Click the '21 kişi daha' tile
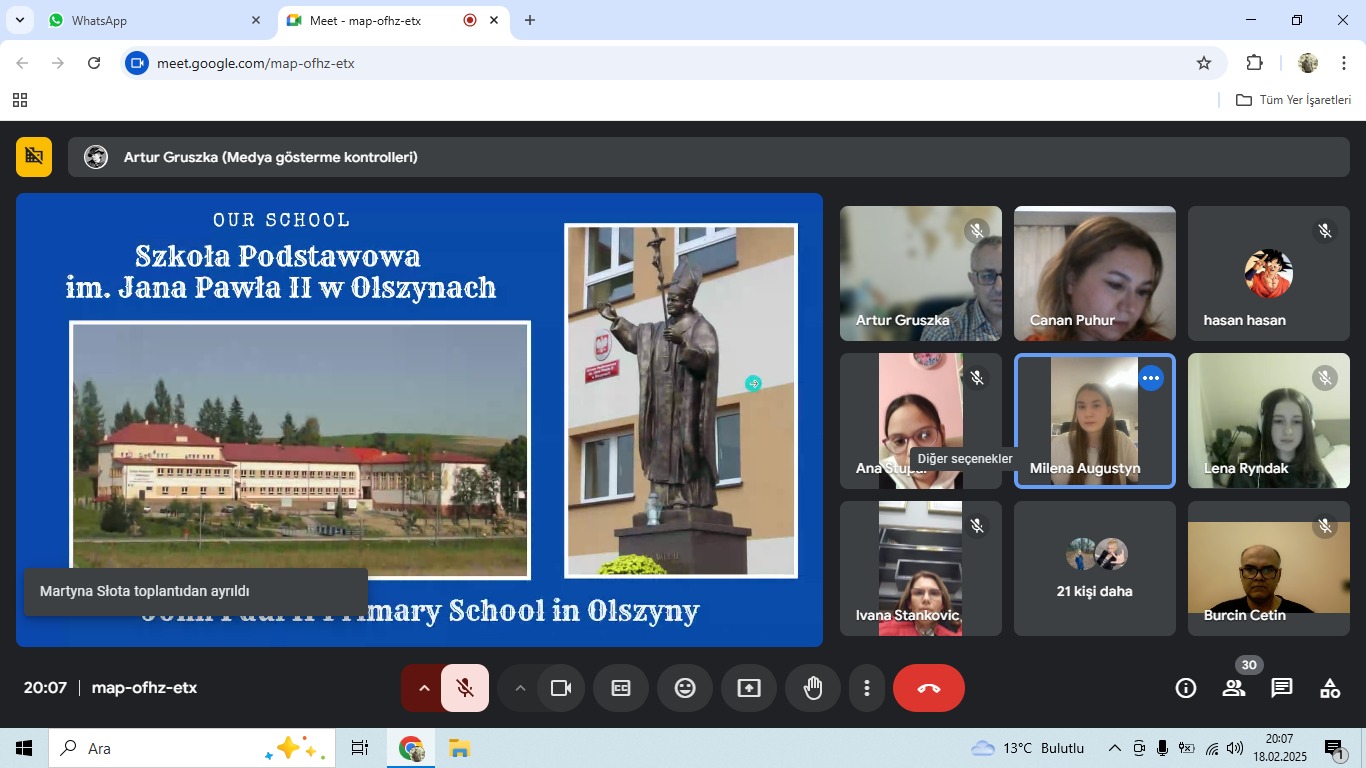This screenshot has height=768, width=1366. tap(1094, 568)
